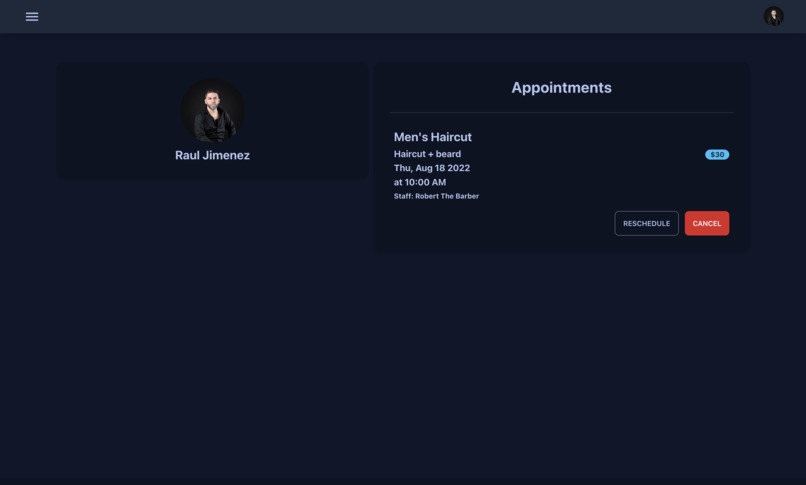Image resolution: width=806 pixels, height=485 pixels.
Task: Click the Men's Haircut title
Action: [432, 137]
